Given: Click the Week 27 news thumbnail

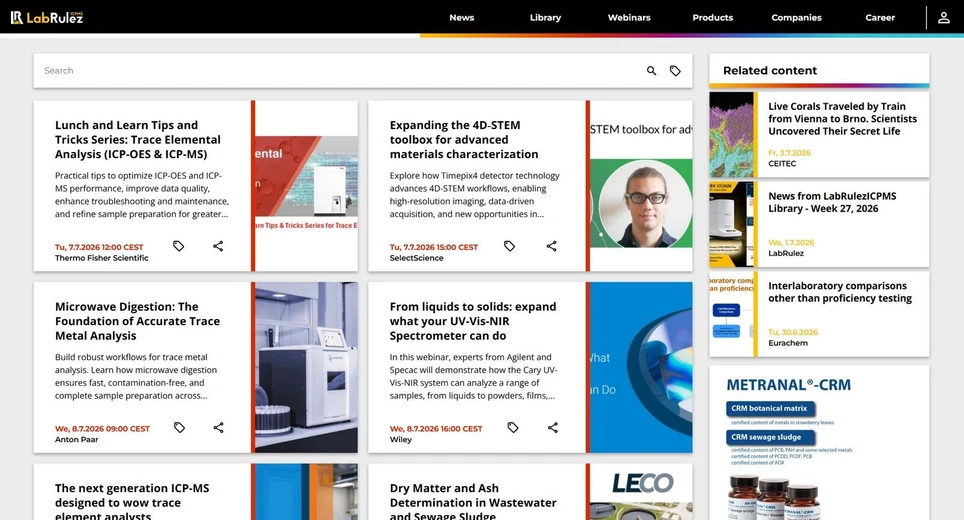Looking at the screenshot, I should tap(731, 224).
